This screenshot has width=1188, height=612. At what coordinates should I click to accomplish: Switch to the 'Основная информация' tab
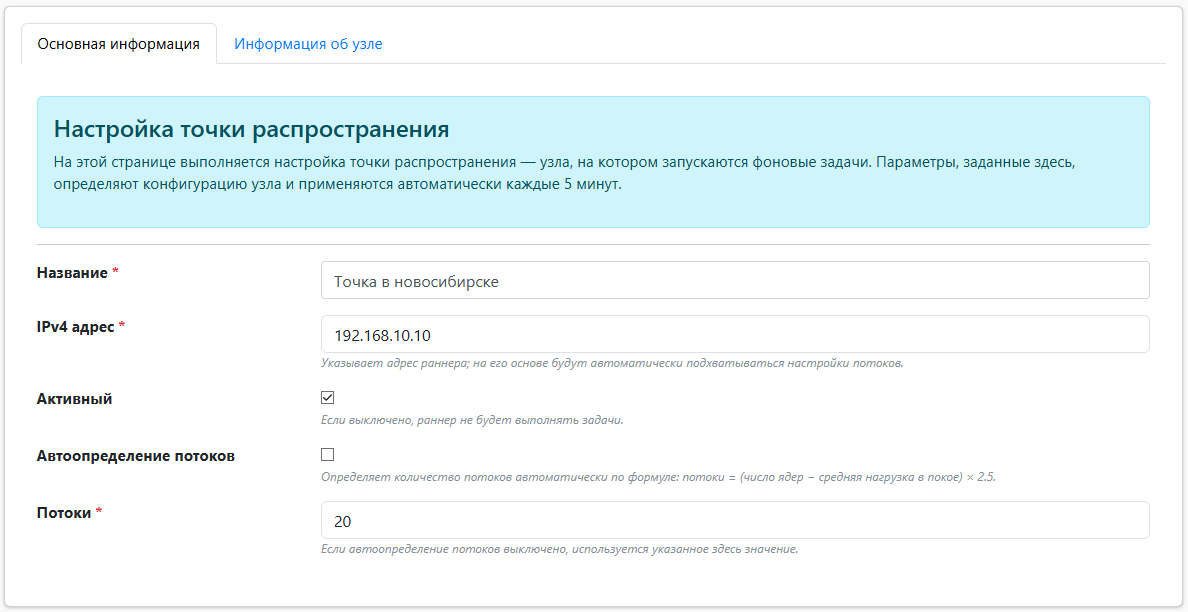coord(118,44)
